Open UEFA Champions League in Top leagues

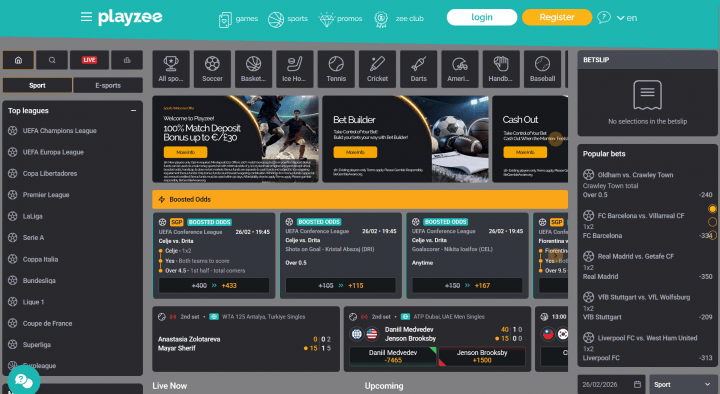point(60,131)
